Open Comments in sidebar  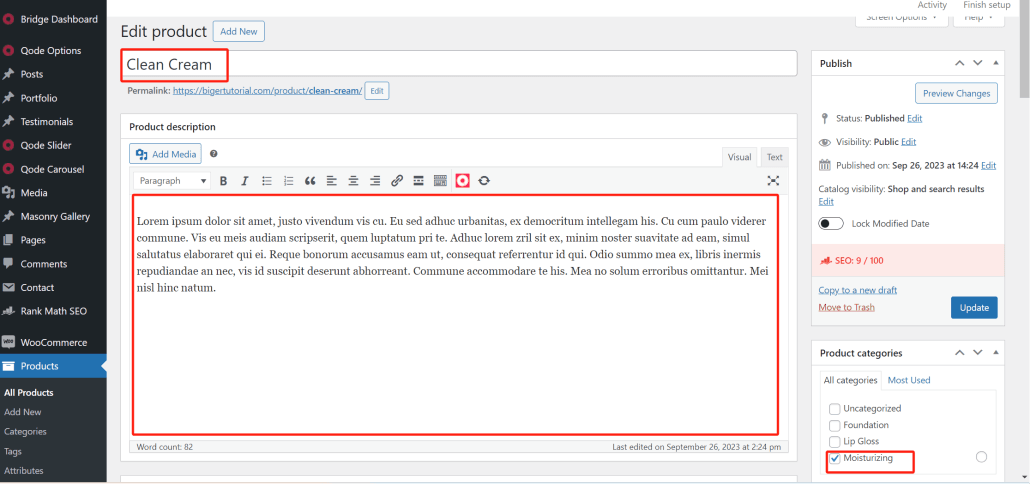[x=53, y=263]
